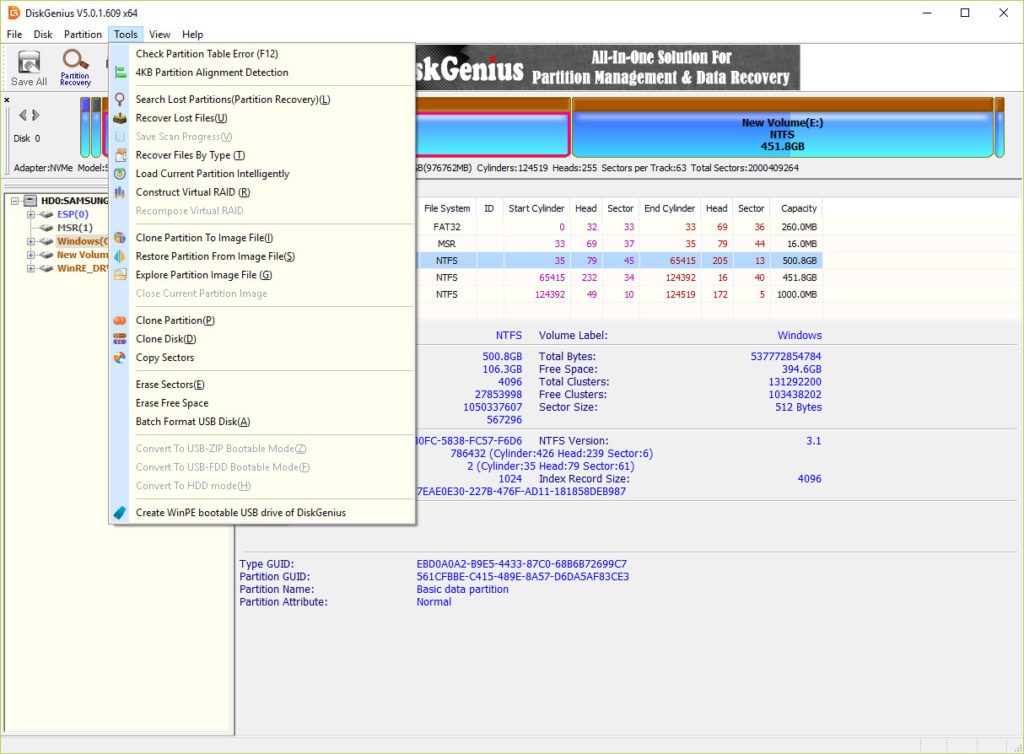Click the Clone Partition icon
1024x754 pixels.
tap(120, 321)
